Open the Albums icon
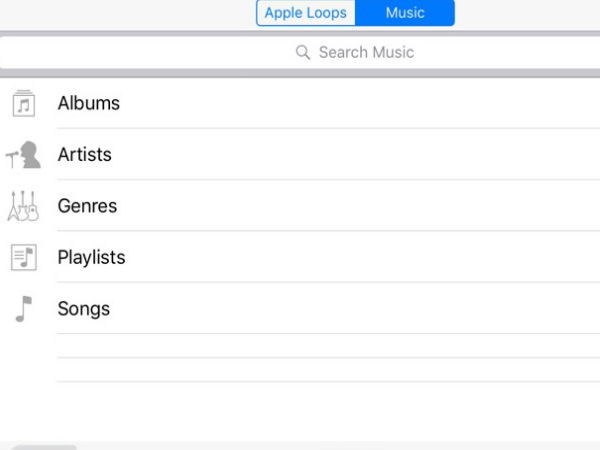600x450 pixels. click(x=24, y=103)
